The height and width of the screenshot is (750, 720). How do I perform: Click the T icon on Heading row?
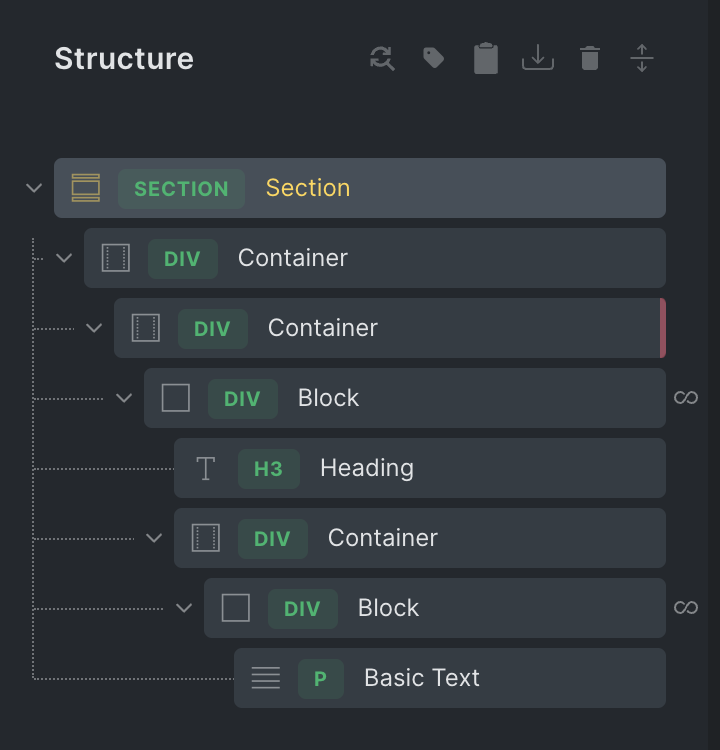[x=205, y=468]
